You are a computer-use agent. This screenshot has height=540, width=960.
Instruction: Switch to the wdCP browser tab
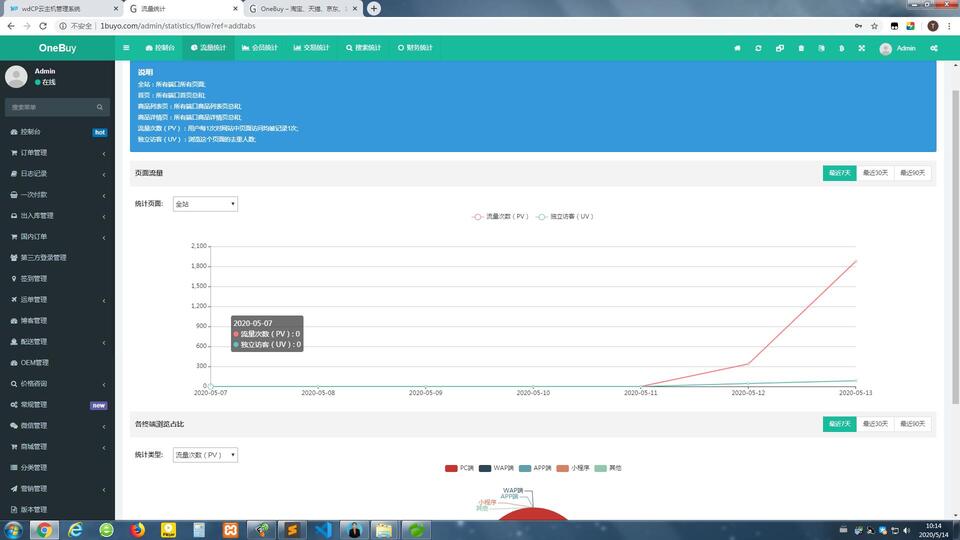coord(61,9)
